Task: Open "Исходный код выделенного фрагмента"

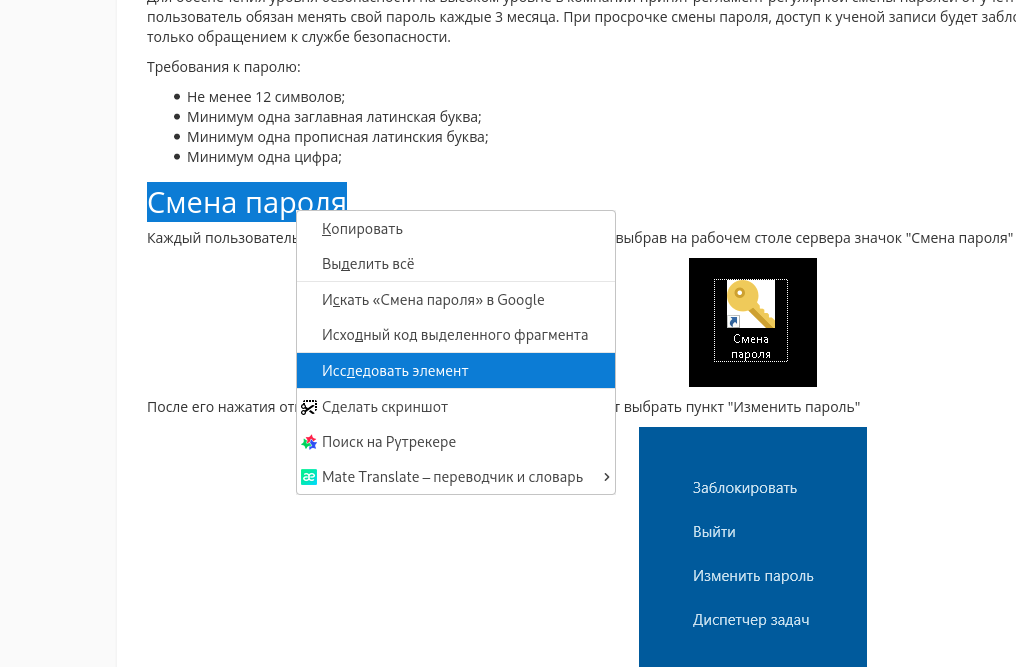Action: pyautogui.click(x=456, y=335)
